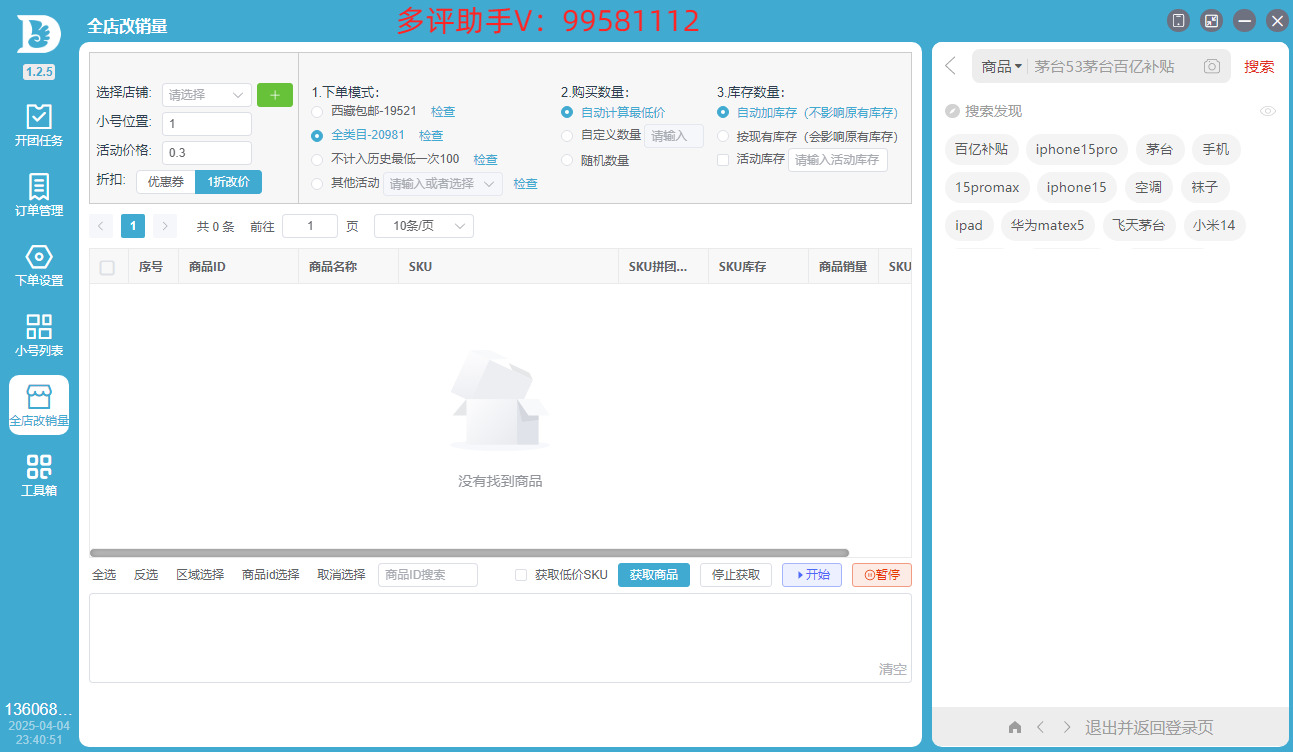This screenshot has height=752, width=1293.
Task: Open 下单设置 order settings
Action: click(39, 265)
